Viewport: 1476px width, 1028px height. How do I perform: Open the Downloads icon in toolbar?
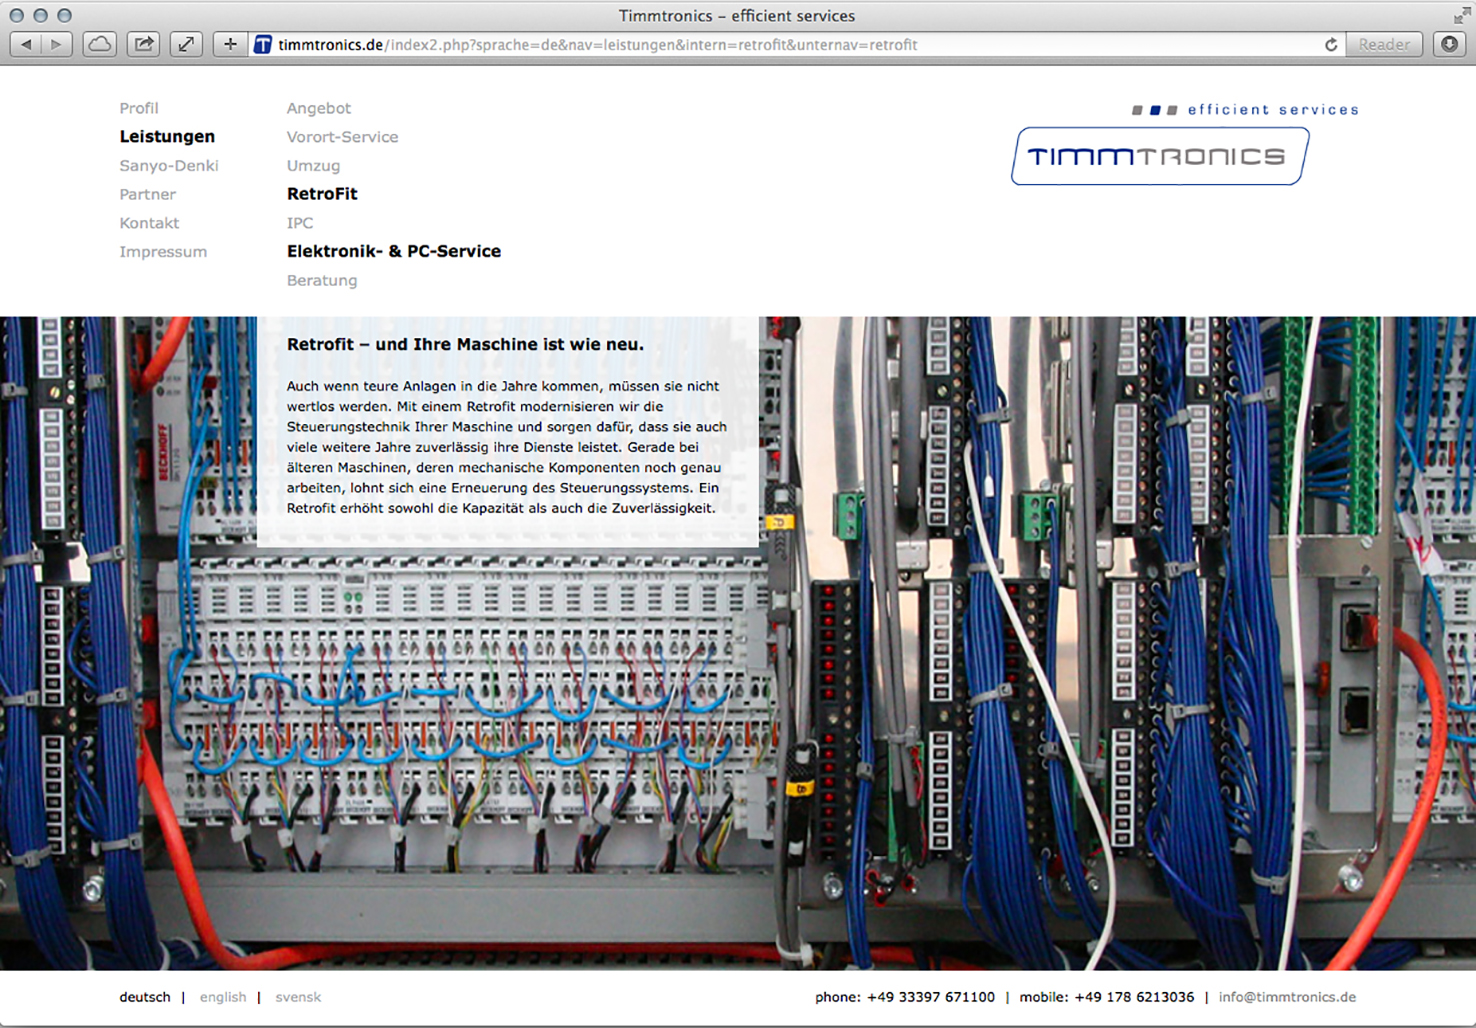click(x=1449, y=44)
